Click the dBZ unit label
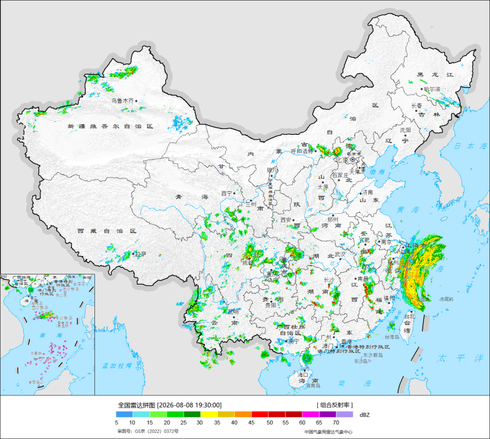 (x=365, y=415)
